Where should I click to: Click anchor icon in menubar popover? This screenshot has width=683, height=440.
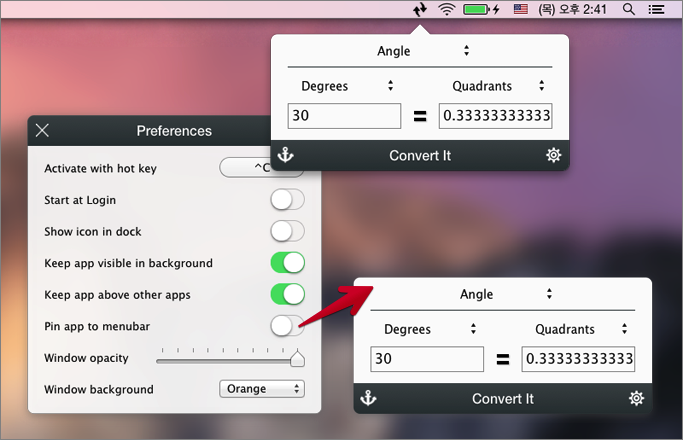pyautogui.click(x=286, y=155)
